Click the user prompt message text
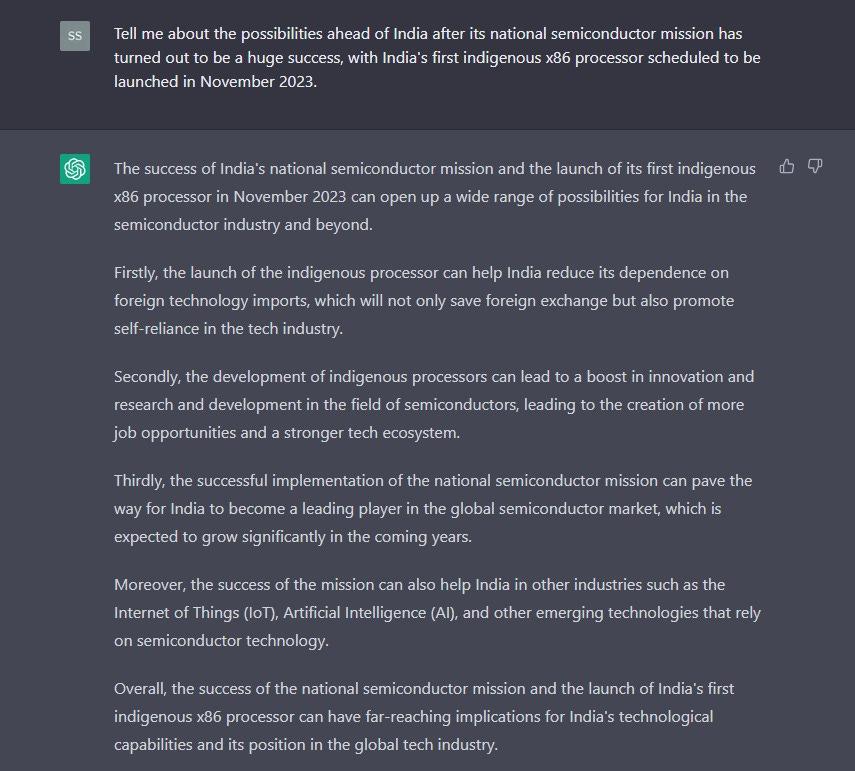The width and height of the screenshot is (855, 771). click(x=437, y=58)
